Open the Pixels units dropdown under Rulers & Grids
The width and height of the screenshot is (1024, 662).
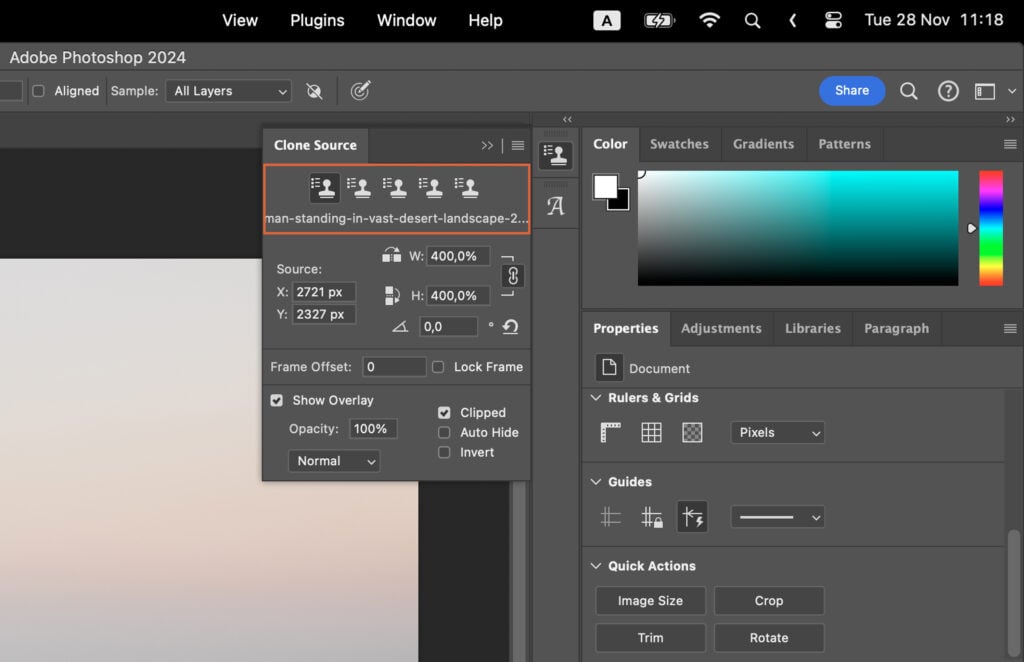click(x=777, y=432)
